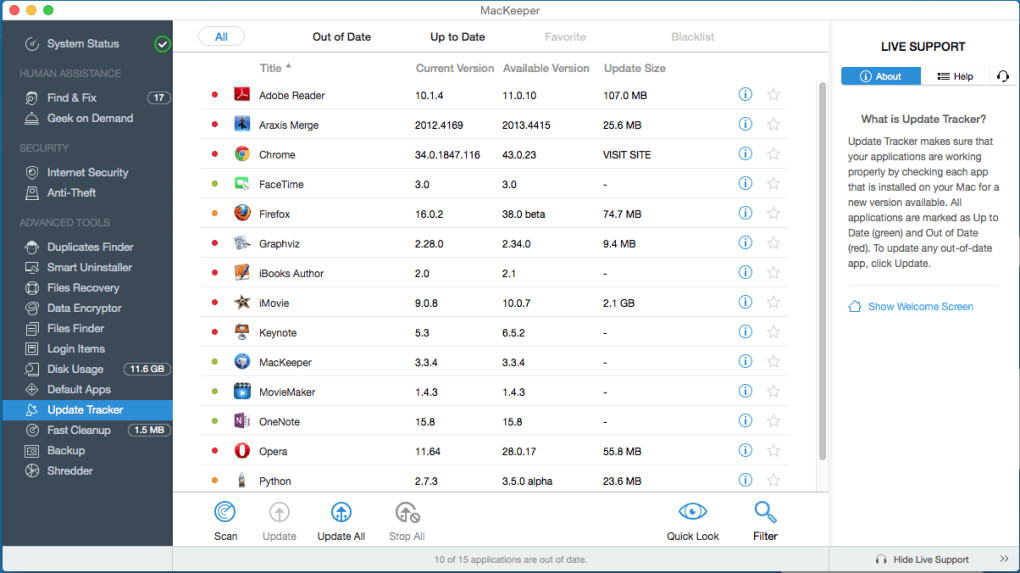Star Chrome as a favorite
Image resolution: width=1020 pixels, height=573 pixels.
pyautogui.click(x=773, y=153)
